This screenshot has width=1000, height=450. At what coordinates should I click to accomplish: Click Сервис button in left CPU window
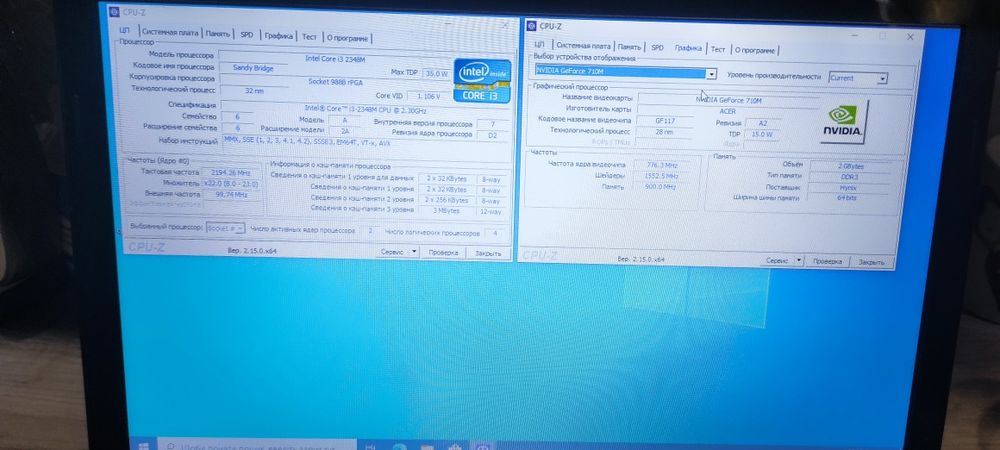(x=392, y=252)
